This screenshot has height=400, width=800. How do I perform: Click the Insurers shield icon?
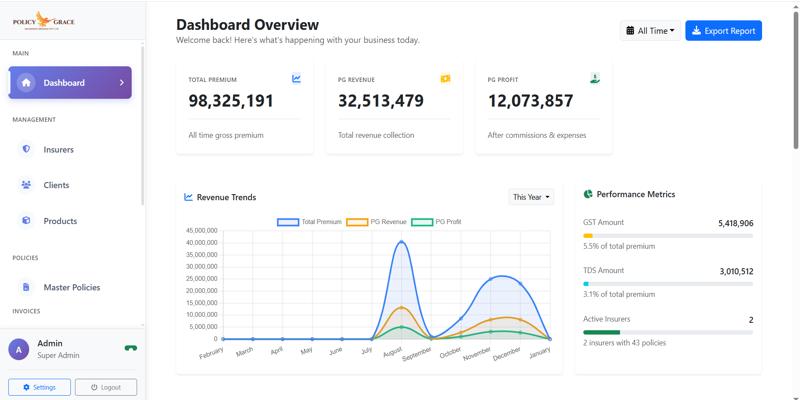[26, 149]
